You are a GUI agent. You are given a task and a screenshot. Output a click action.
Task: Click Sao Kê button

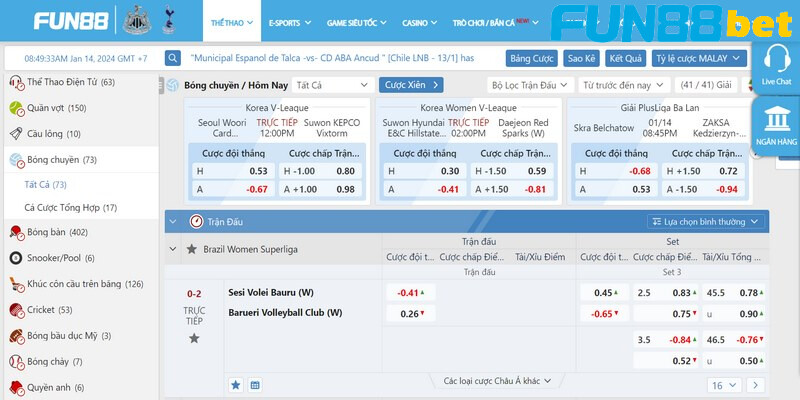pos(582,58)
